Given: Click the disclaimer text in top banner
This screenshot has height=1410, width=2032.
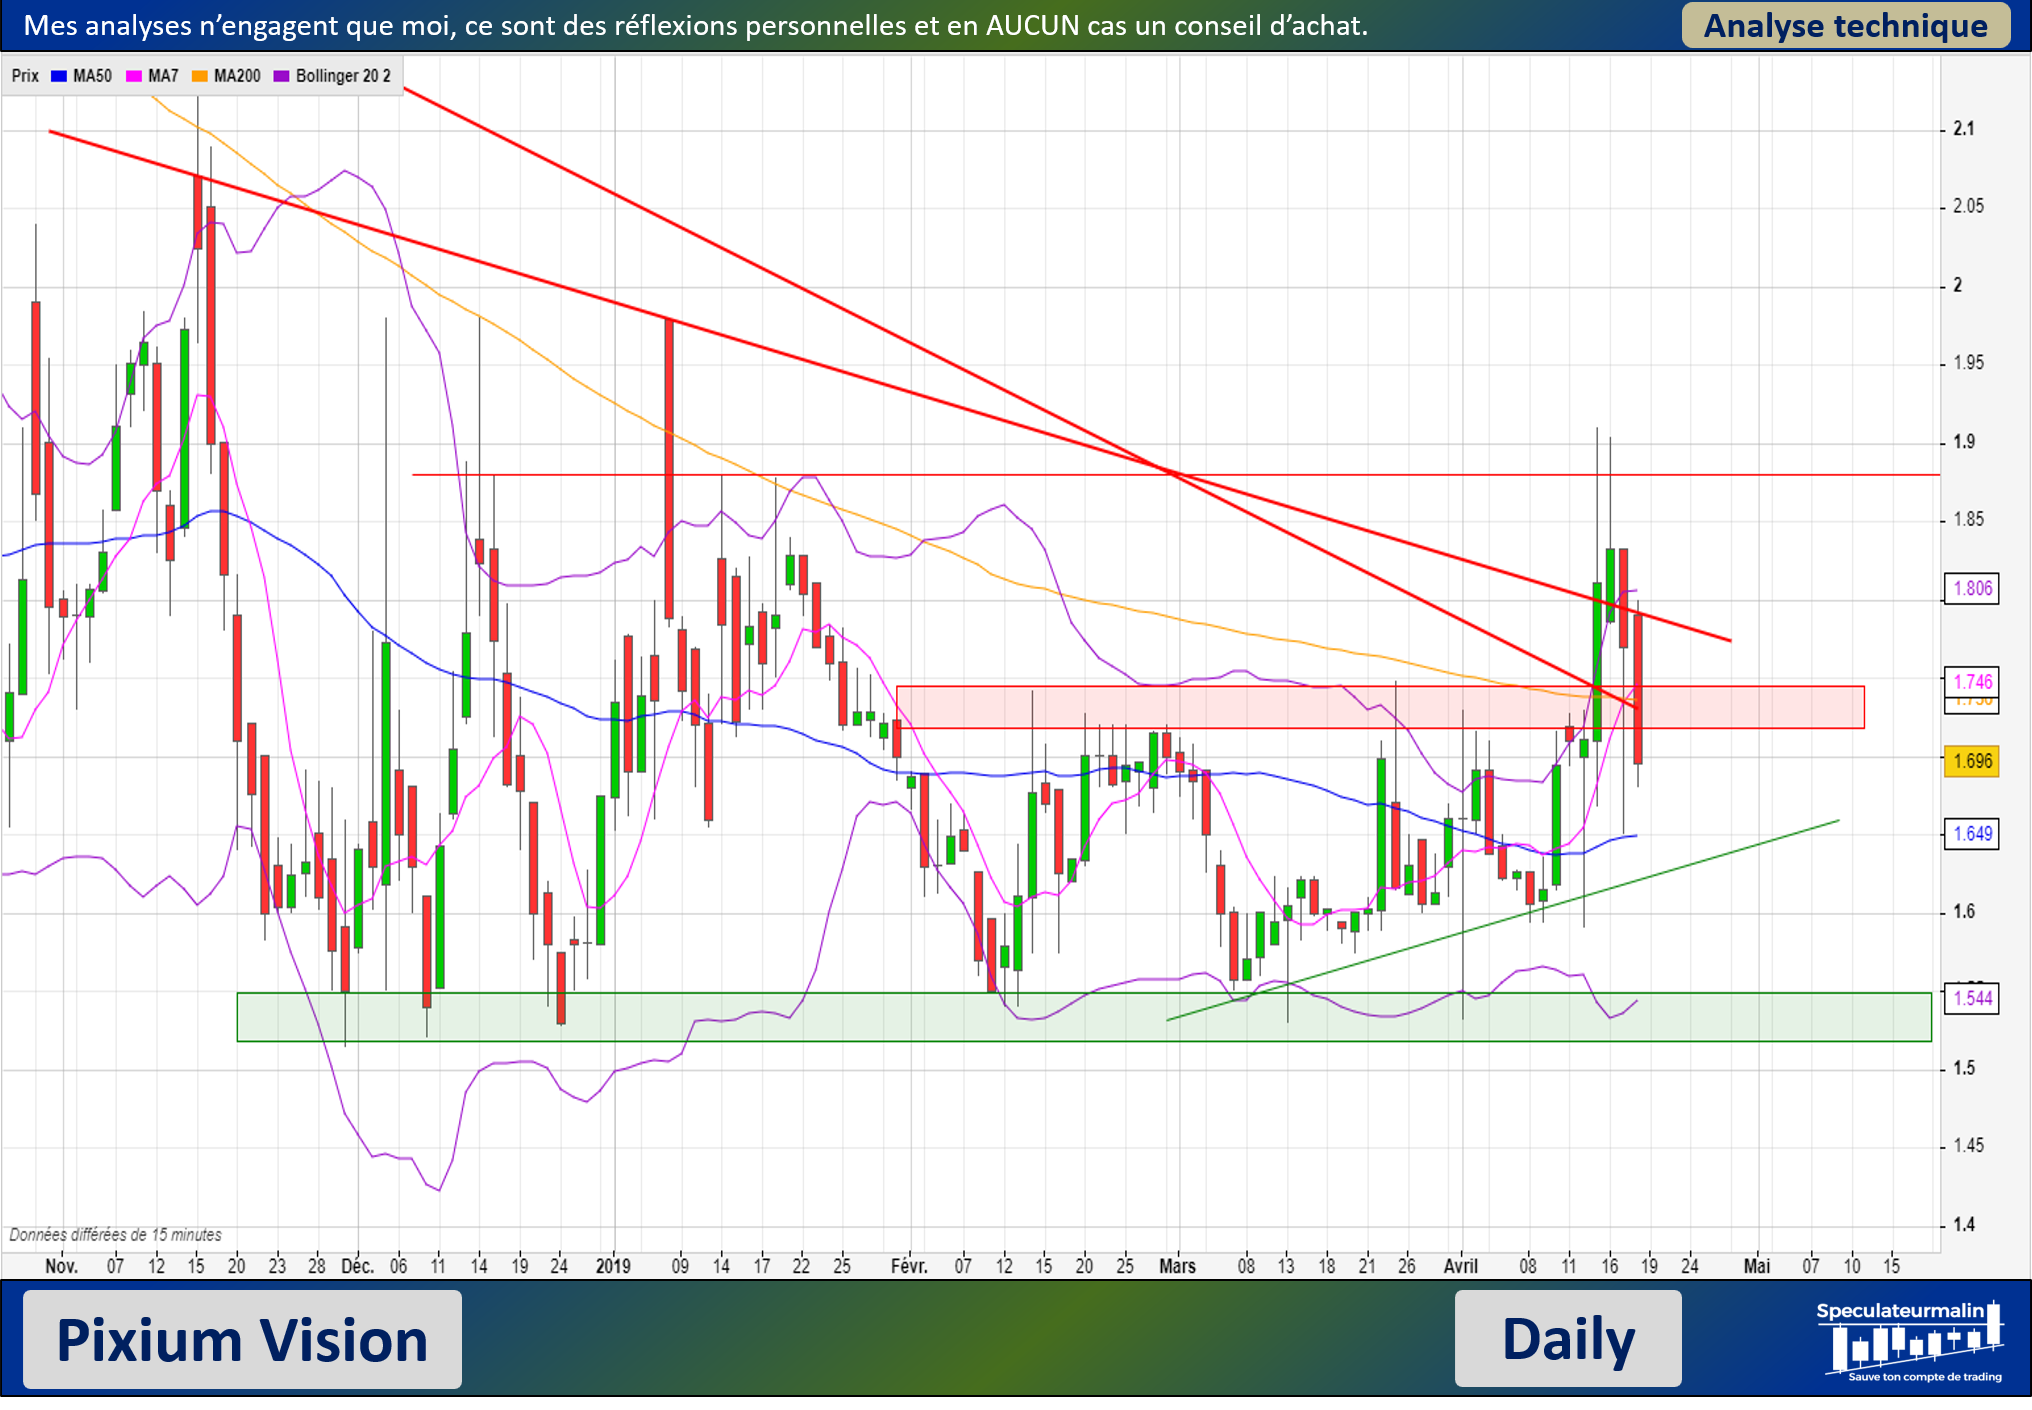Looking at the screenshot, I should [695, 25].
